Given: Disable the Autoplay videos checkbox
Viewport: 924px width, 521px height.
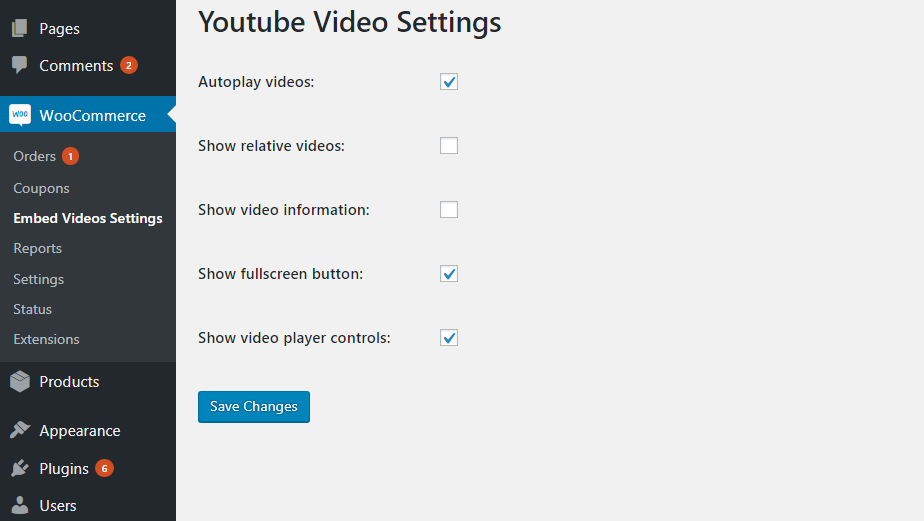Looking at the screenshot, I should pyautogui.click(x=449, y=82).
